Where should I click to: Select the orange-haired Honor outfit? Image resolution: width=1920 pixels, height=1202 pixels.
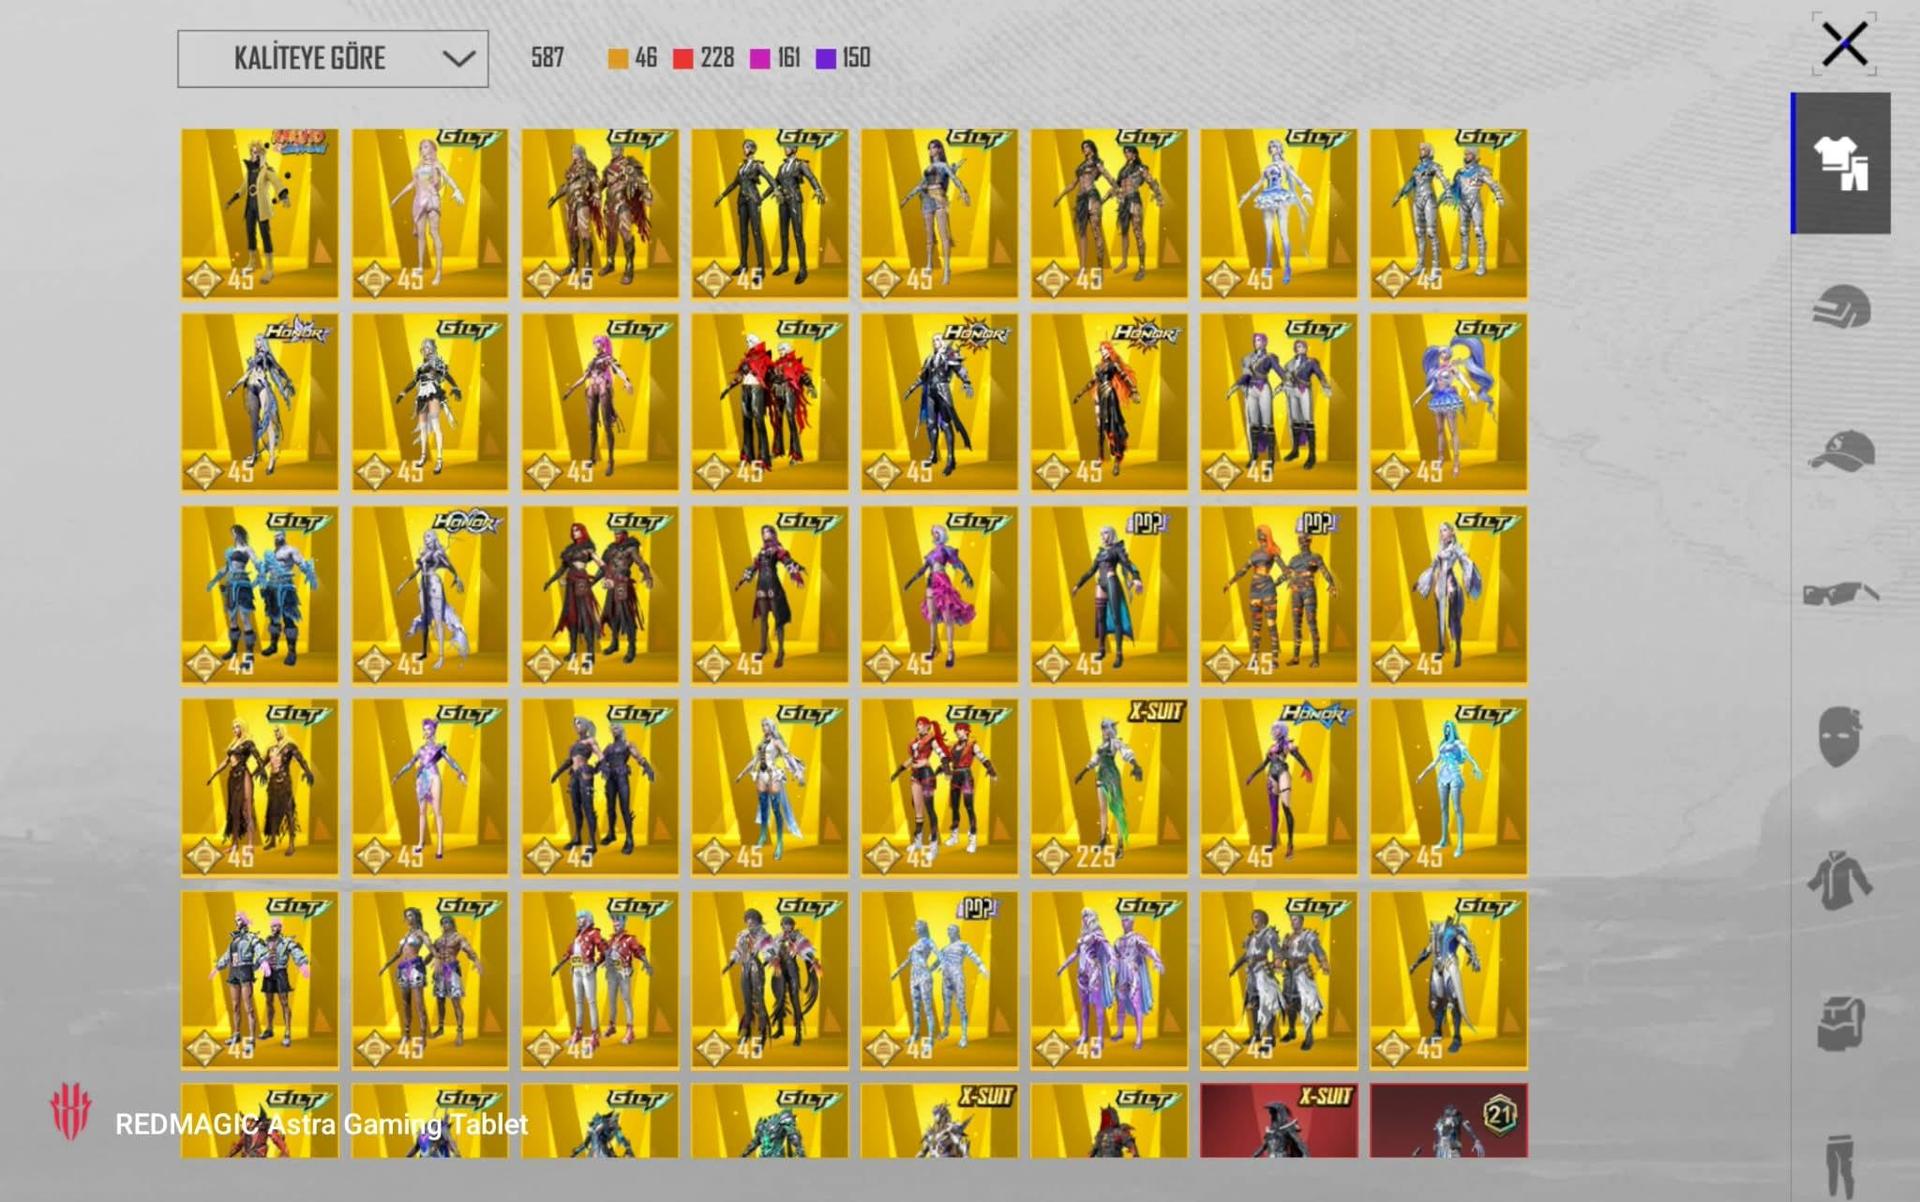(1109, 402)
